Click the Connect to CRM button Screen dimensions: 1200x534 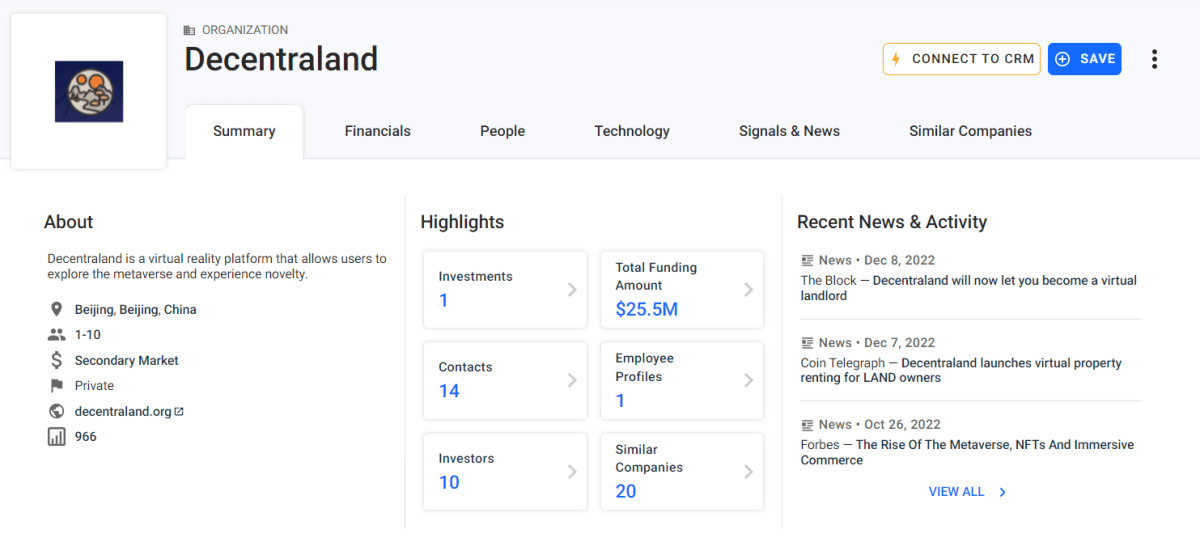[x=961, y=59]
